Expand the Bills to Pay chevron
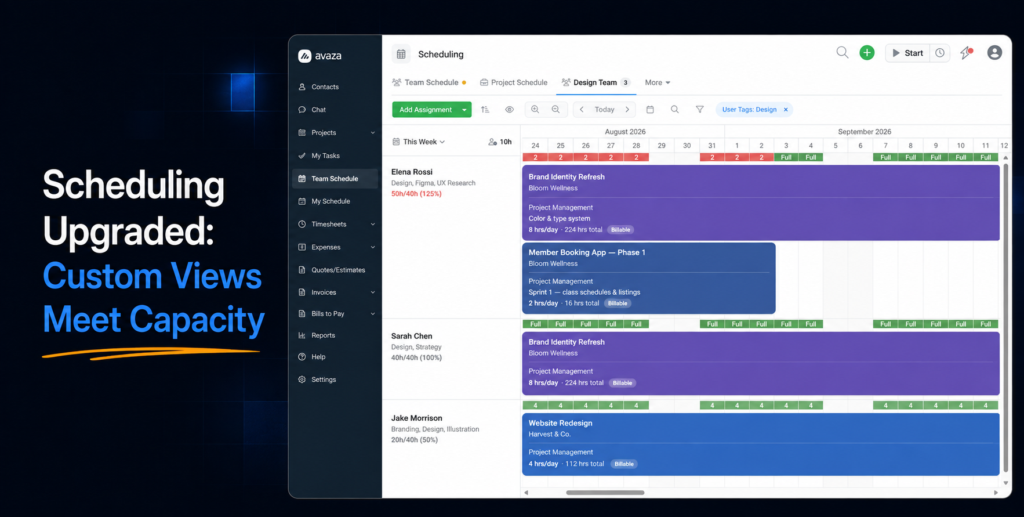Viewport: 1024px width, 517px height. coord(373,313)
